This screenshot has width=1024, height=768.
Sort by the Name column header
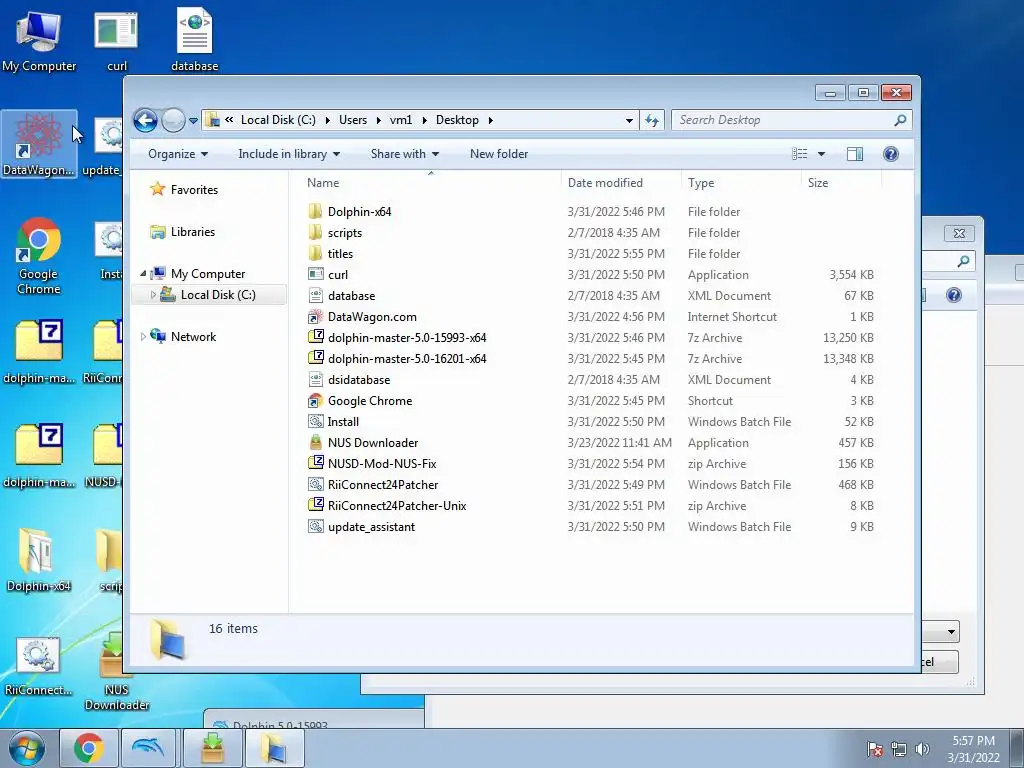[x=431, y=183]
